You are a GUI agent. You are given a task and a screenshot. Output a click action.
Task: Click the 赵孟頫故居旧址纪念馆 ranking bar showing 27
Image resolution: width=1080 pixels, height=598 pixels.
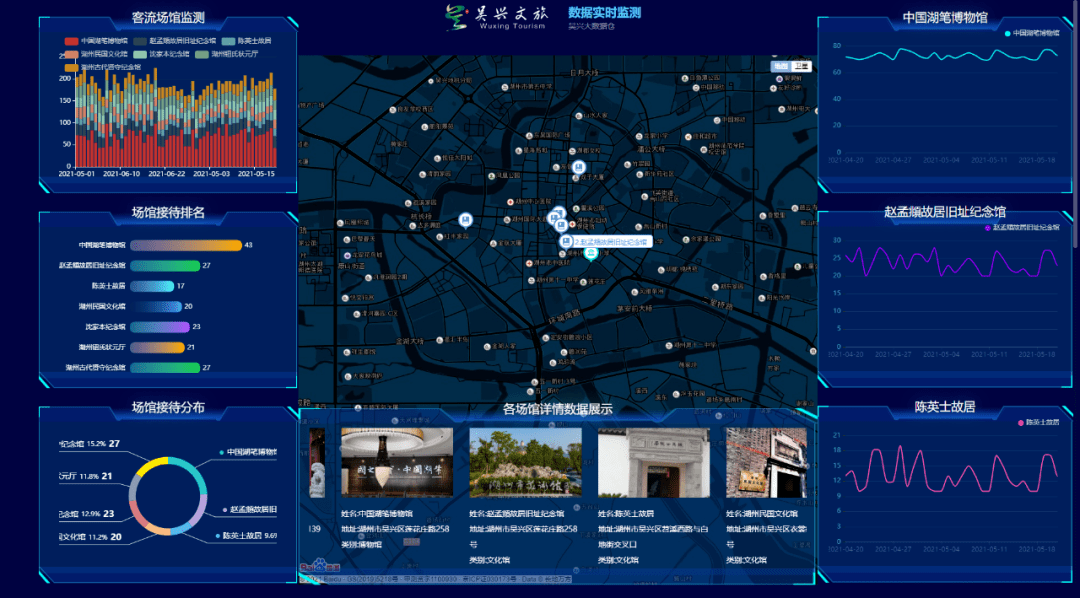point(165,265)
